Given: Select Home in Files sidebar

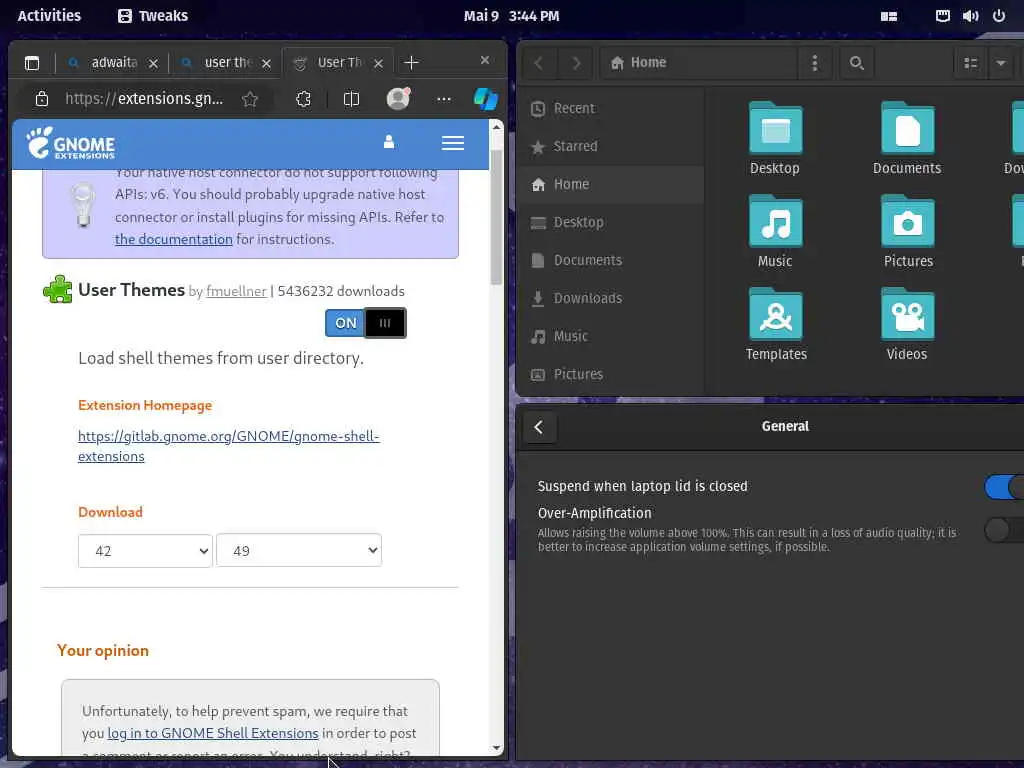Looking at the screenshot, I should tap(611, 184).
